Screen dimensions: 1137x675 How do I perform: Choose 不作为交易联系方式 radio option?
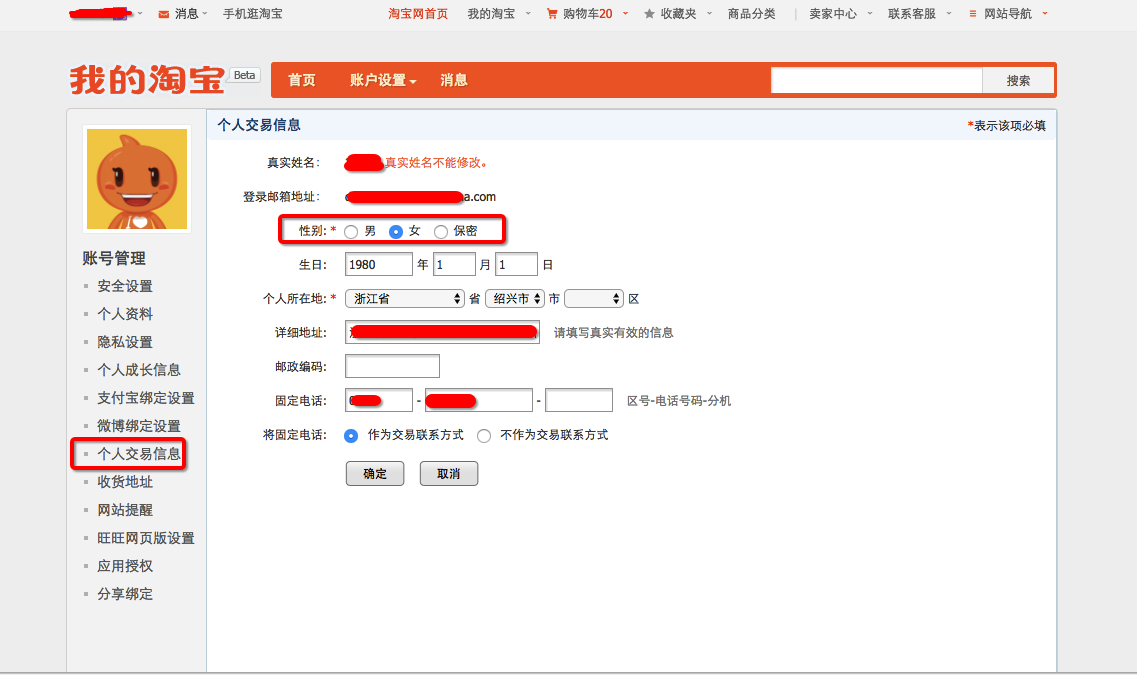pyautogui.click(x=484, y=436)
